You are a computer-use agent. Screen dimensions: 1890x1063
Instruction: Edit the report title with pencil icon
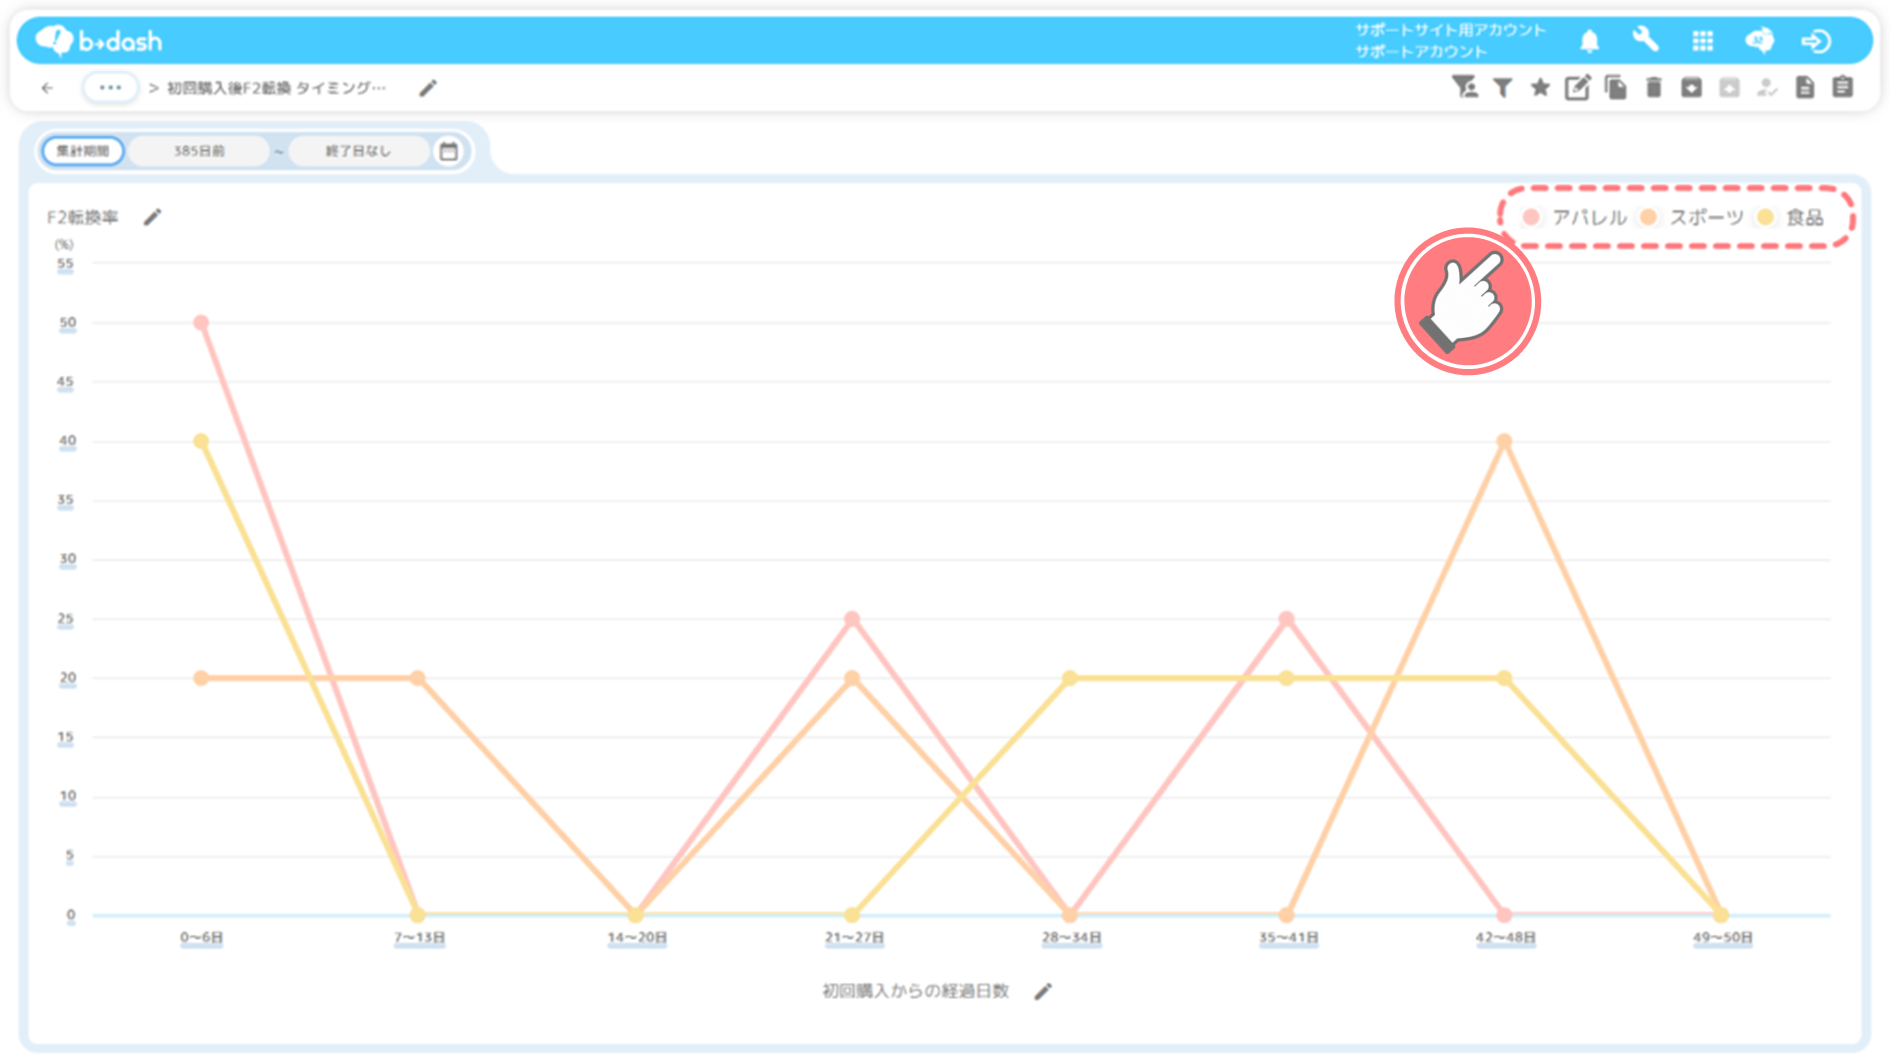[x=428, y=88]
